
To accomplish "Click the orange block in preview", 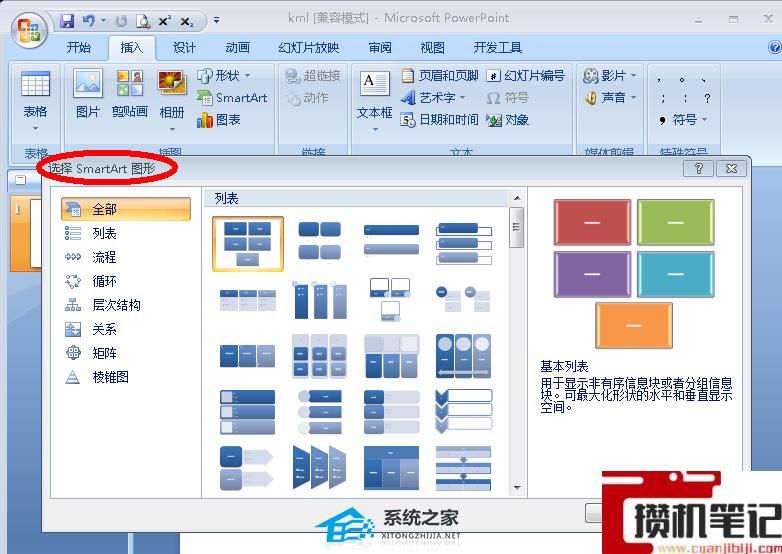I will point(633,326).
